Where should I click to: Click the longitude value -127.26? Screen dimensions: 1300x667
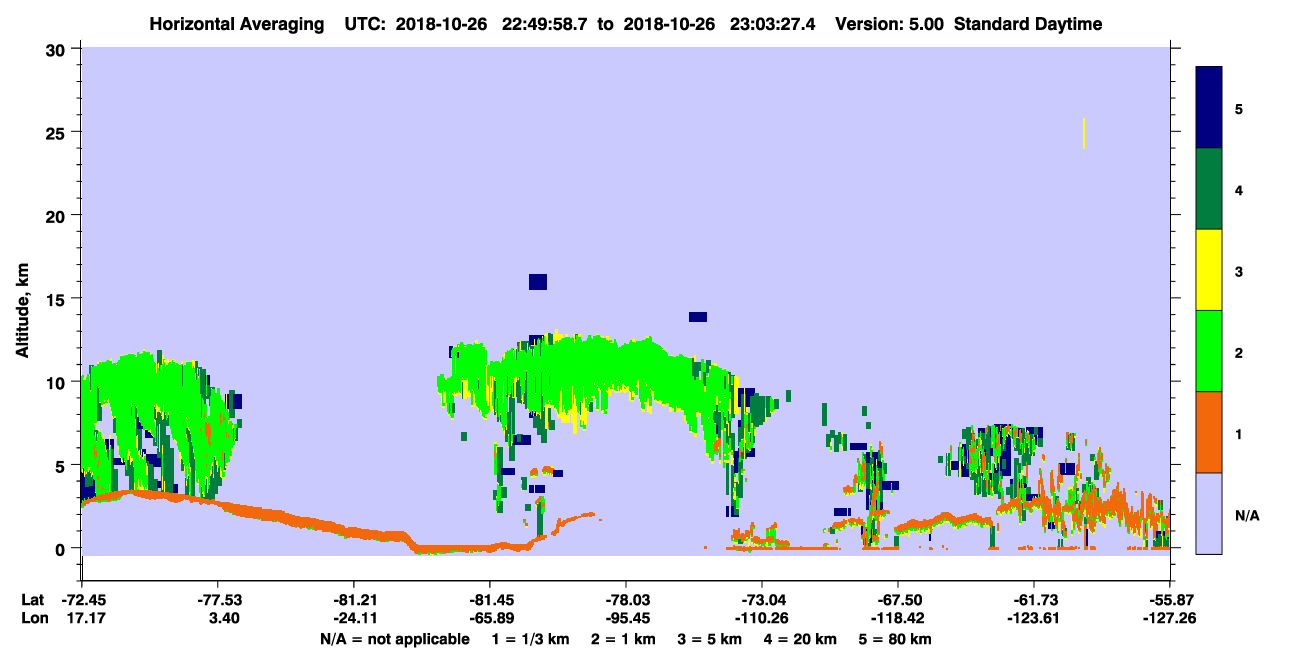[1170, 618]
